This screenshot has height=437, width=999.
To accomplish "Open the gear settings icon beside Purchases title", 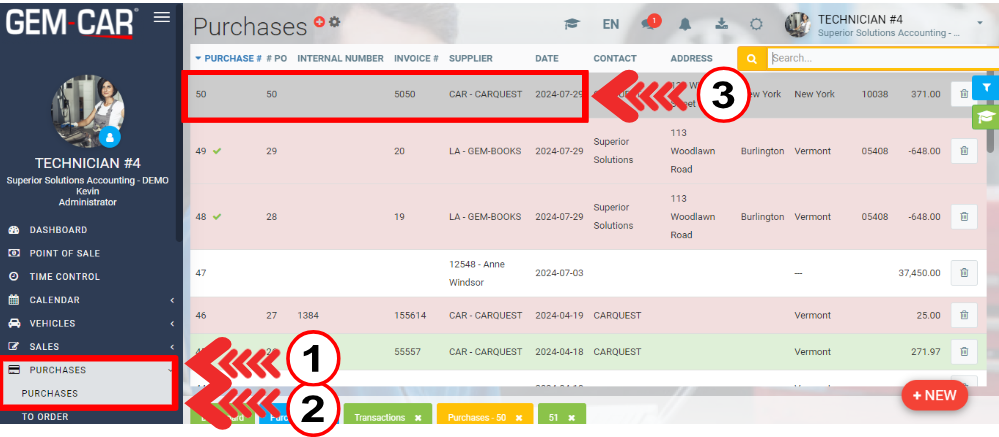I will click(x=335, y=22).
